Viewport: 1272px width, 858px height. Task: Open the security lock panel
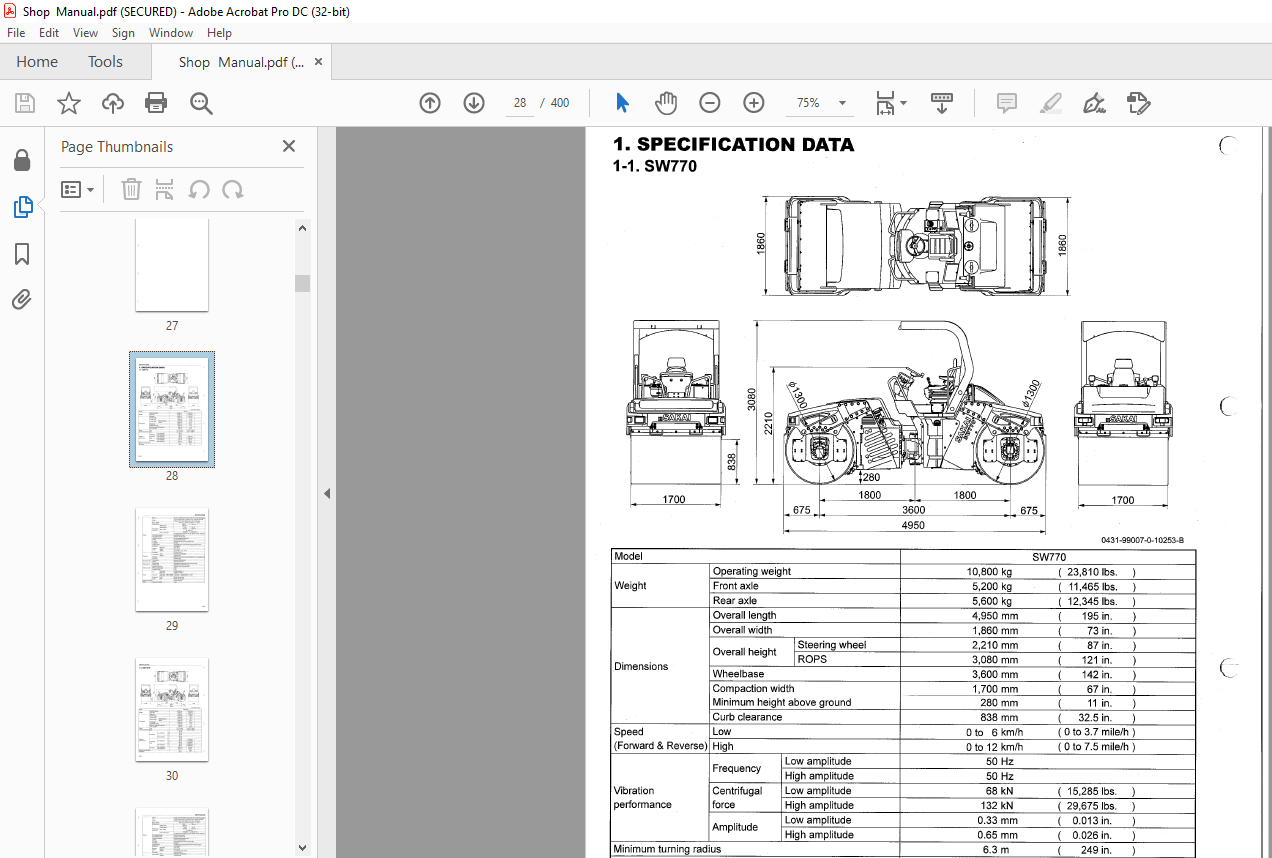[22, 160]
